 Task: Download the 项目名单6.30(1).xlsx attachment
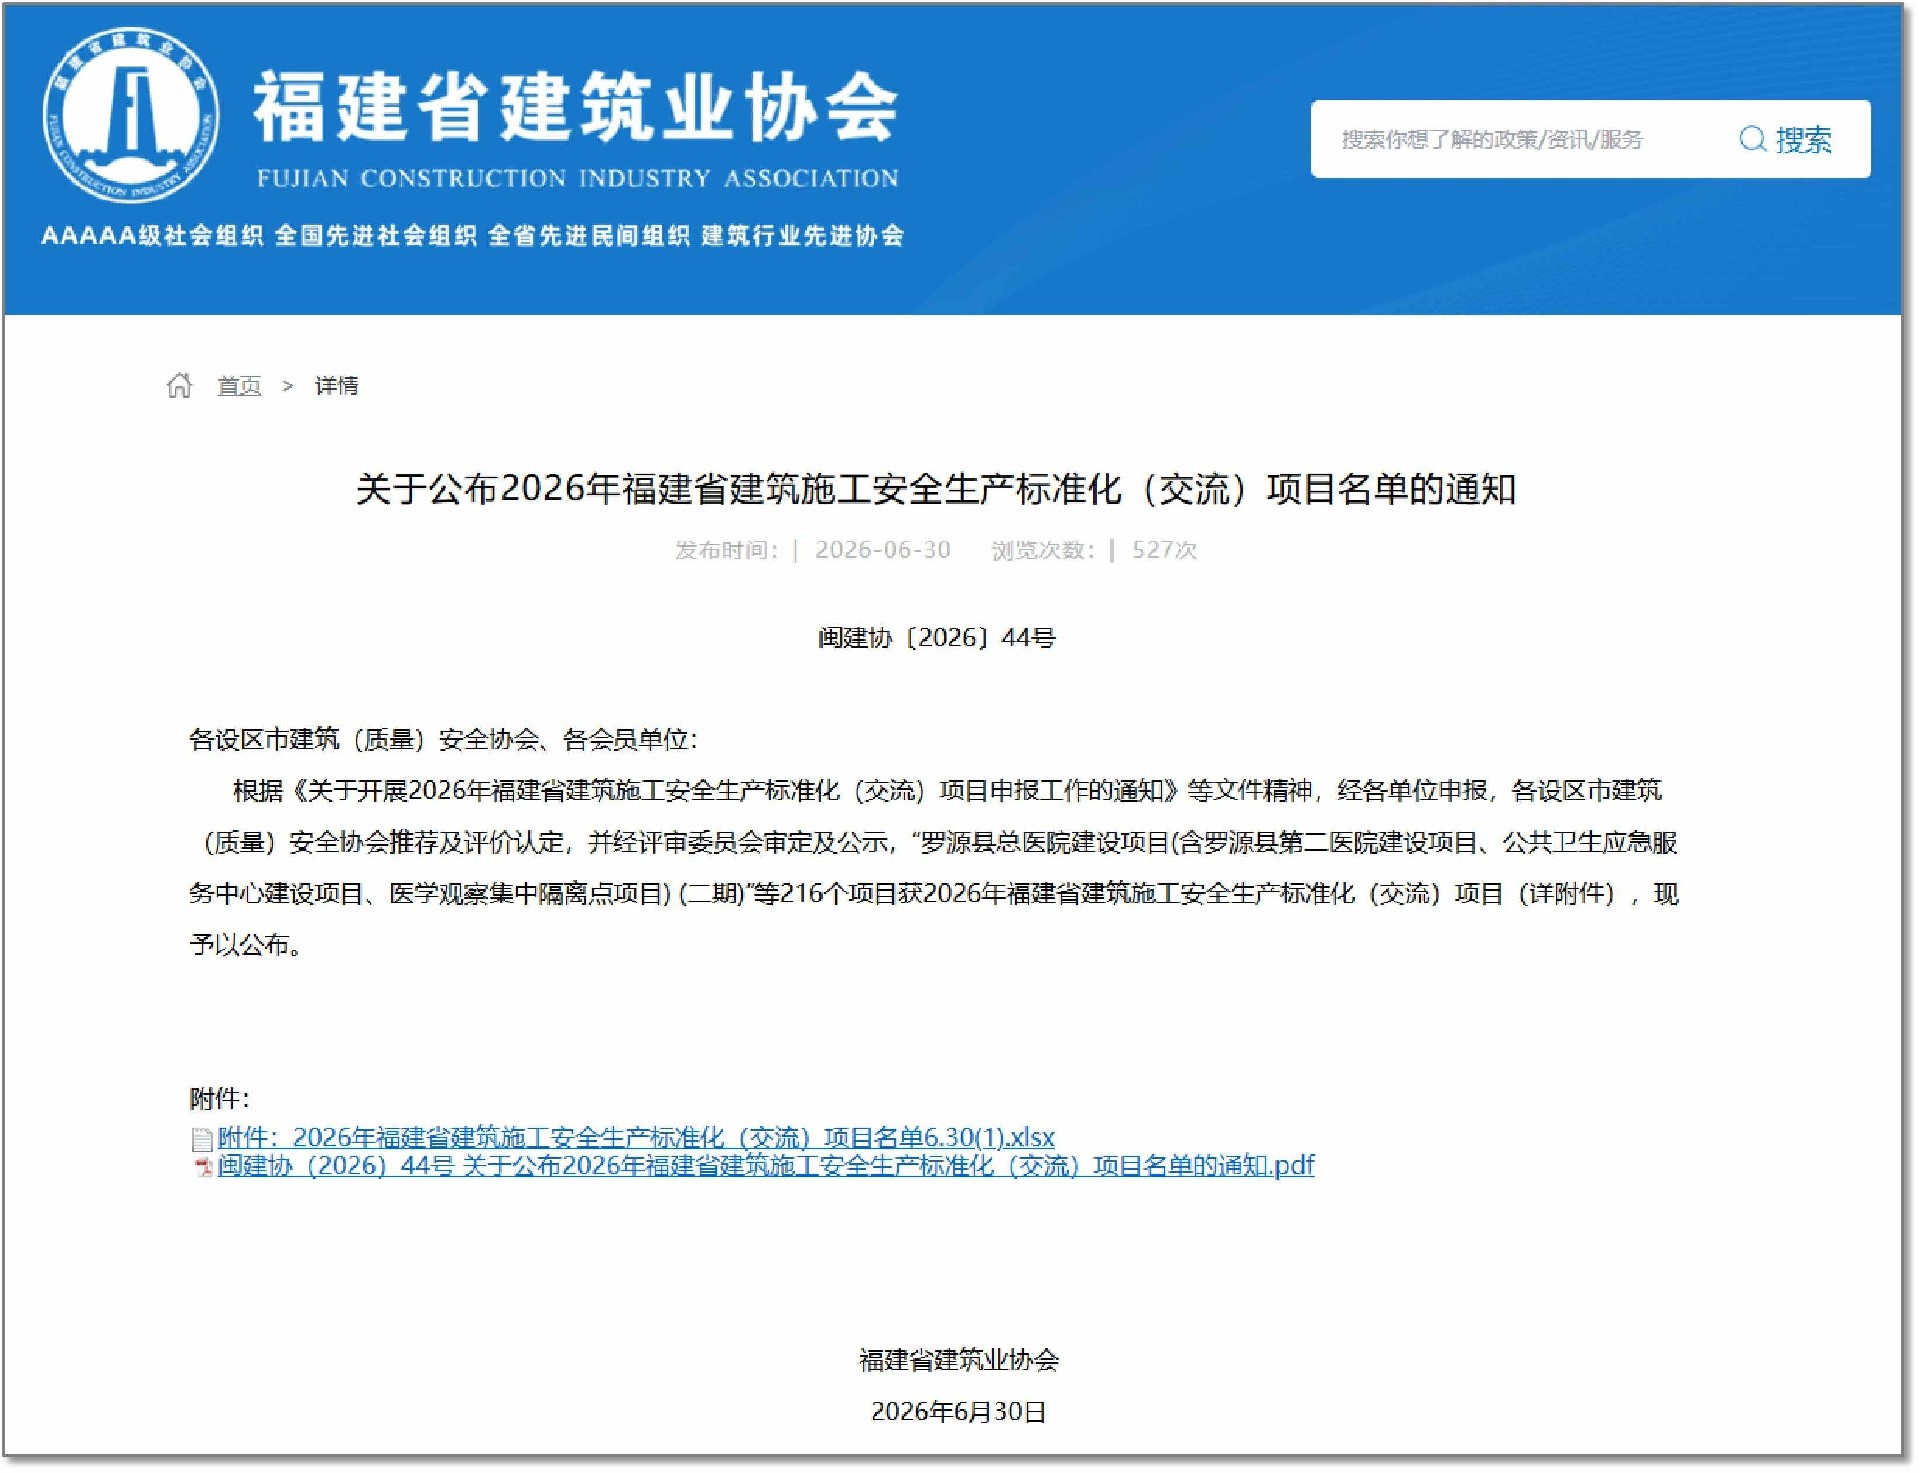pos(636,1138)
